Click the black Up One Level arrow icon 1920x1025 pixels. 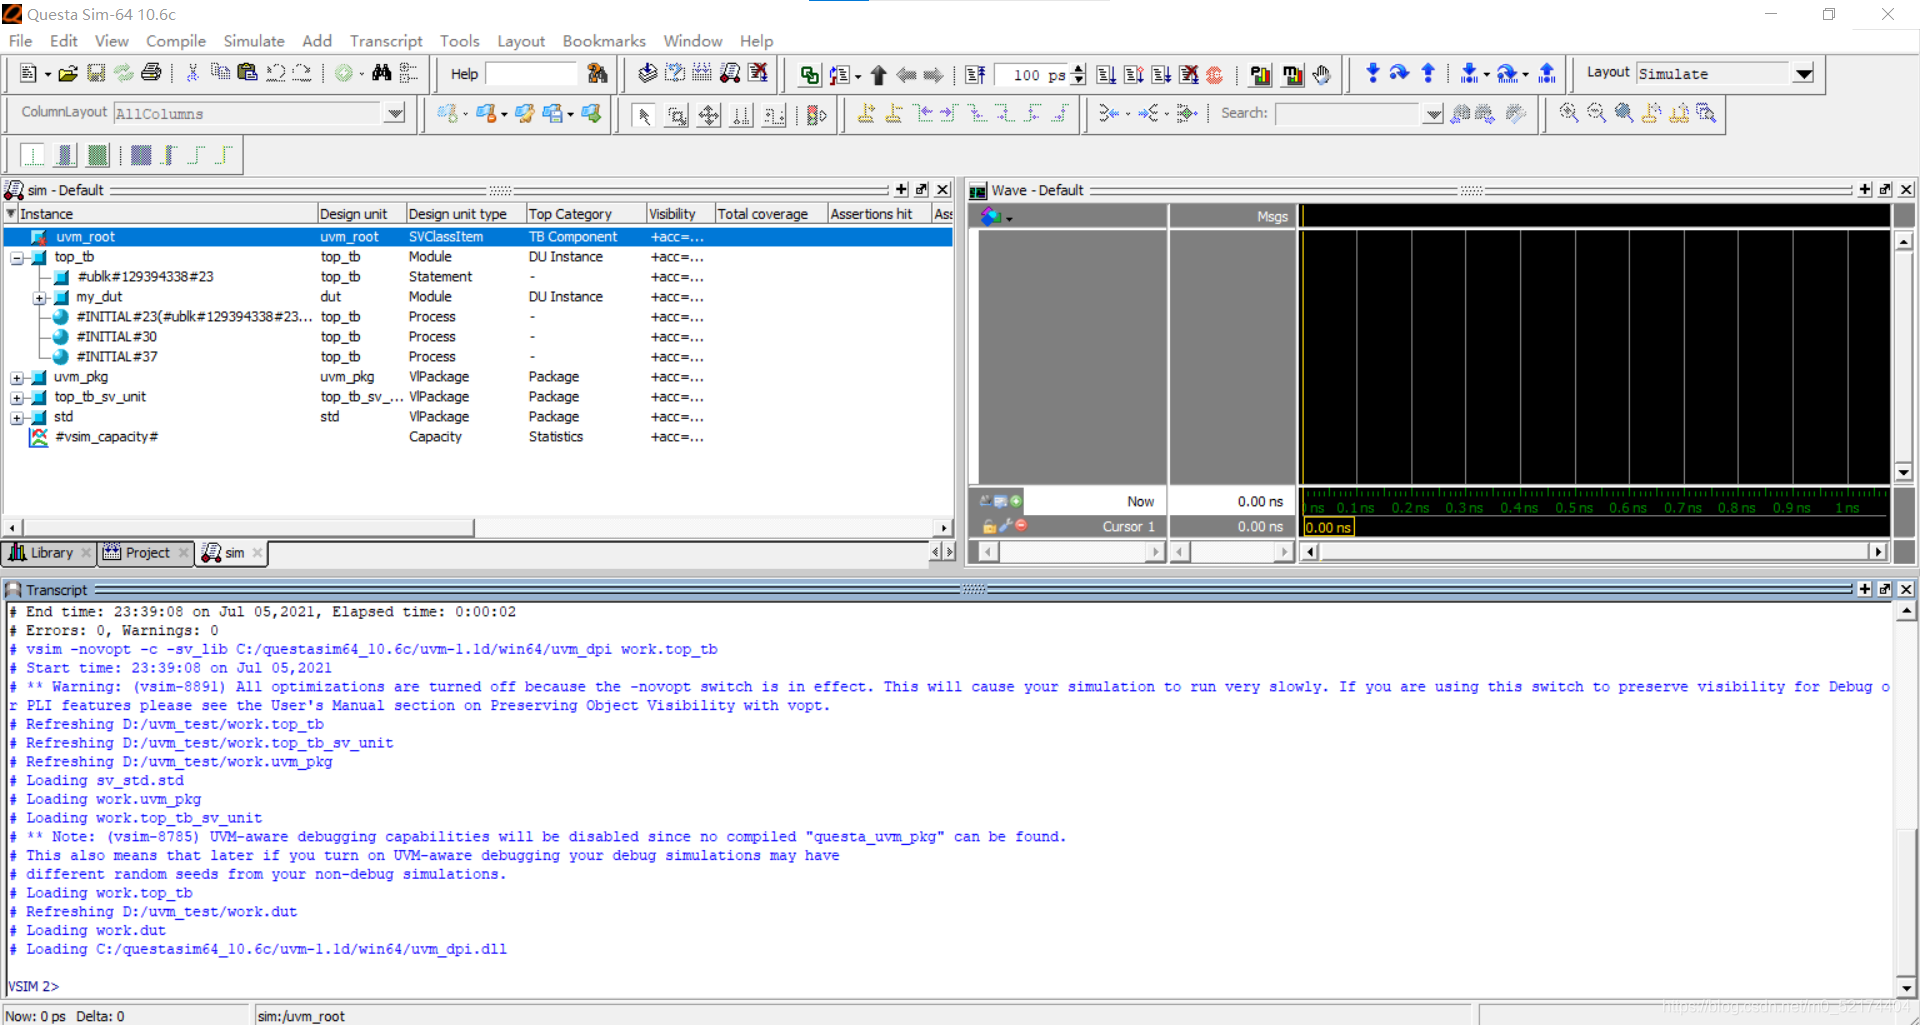878,75
